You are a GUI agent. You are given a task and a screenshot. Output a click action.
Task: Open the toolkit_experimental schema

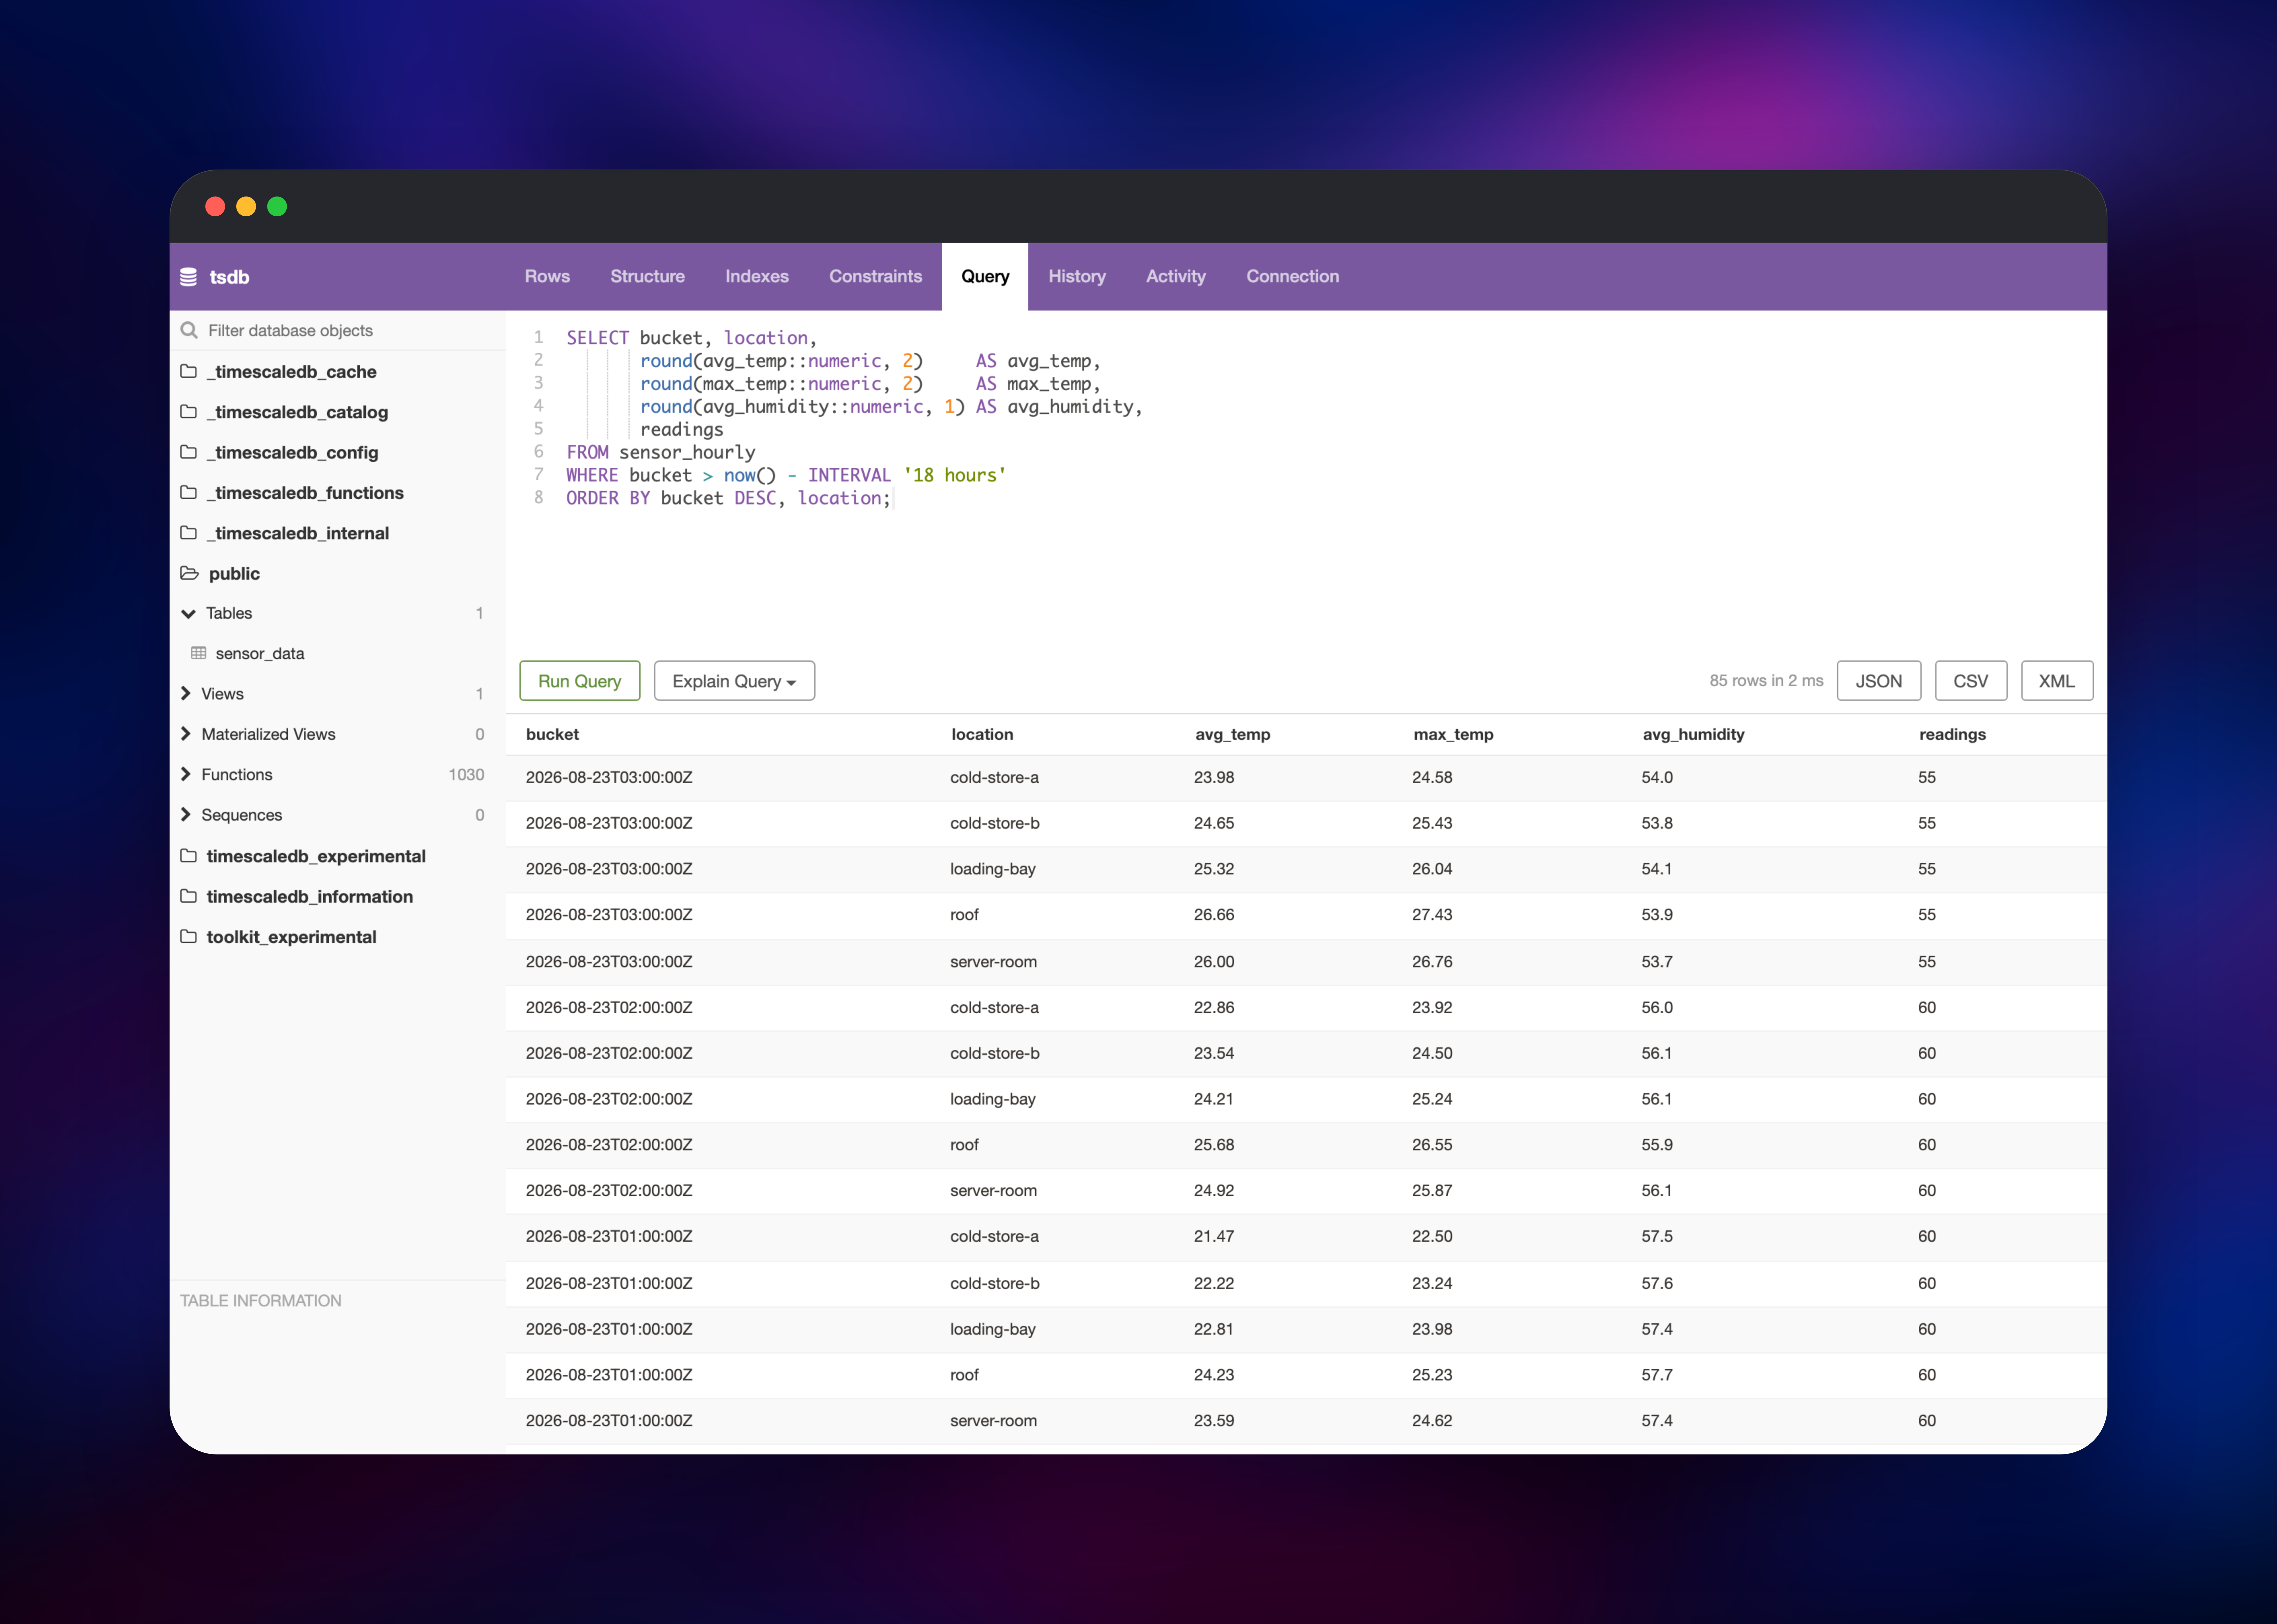[x=292, y=937]
